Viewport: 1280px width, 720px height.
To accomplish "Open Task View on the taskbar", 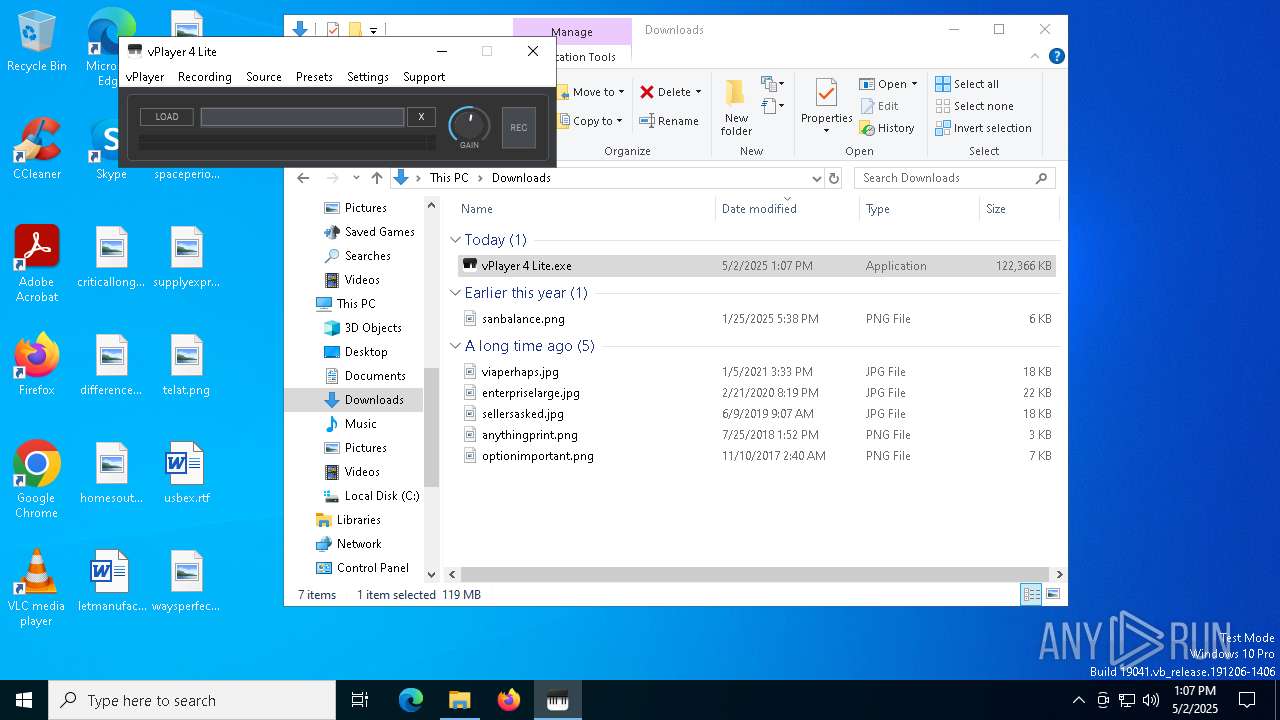I will [360, 700].
